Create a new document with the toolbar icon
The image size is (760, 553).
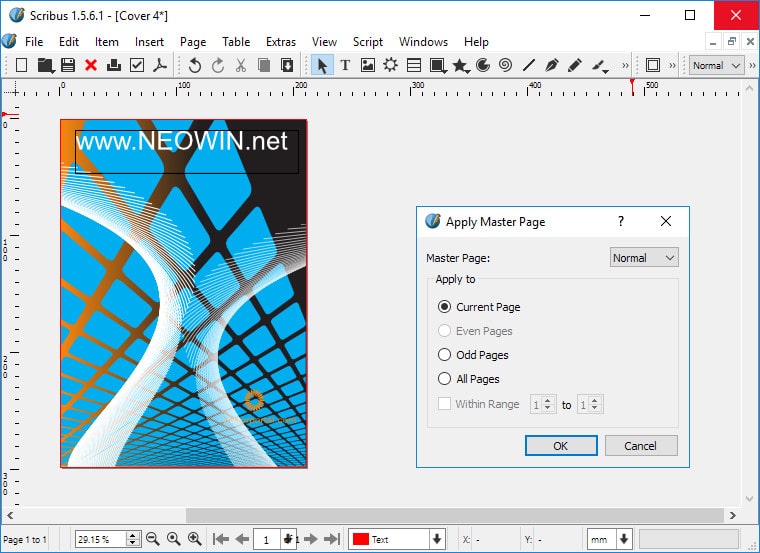point(21,65)
